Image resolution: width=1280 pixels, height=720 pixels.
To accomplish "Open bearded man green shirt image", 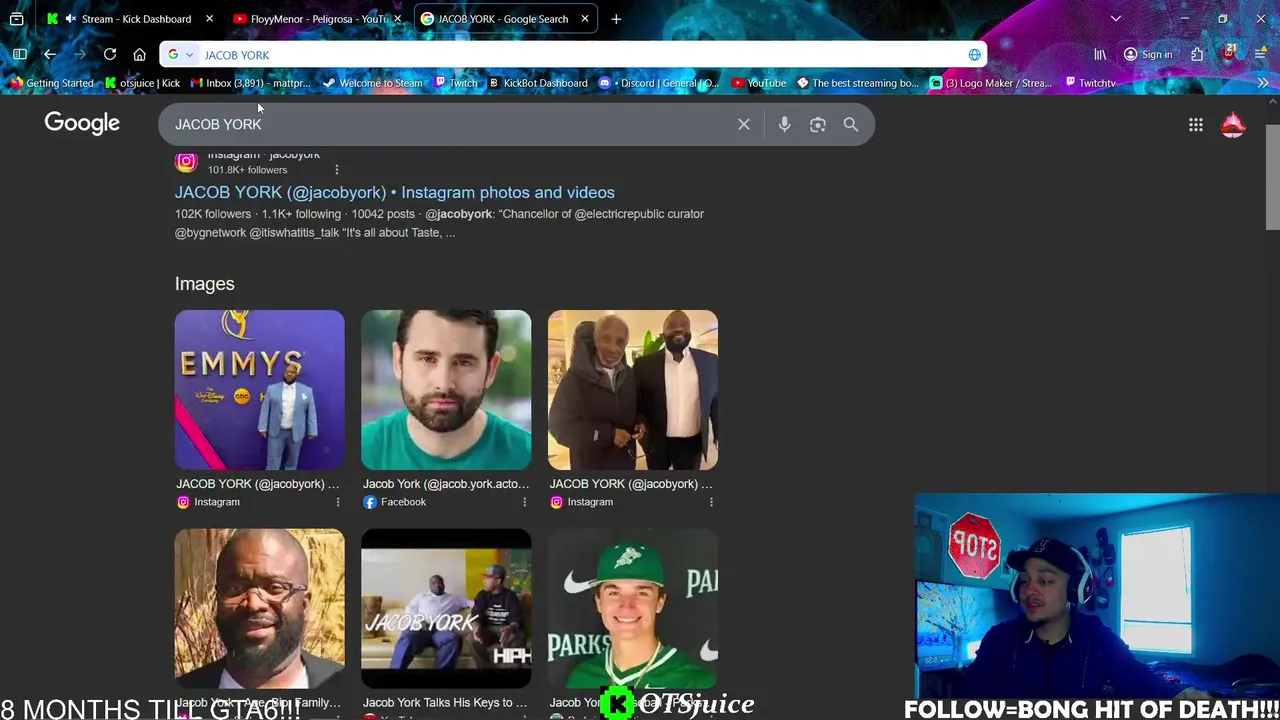I will tap(446, 389).
